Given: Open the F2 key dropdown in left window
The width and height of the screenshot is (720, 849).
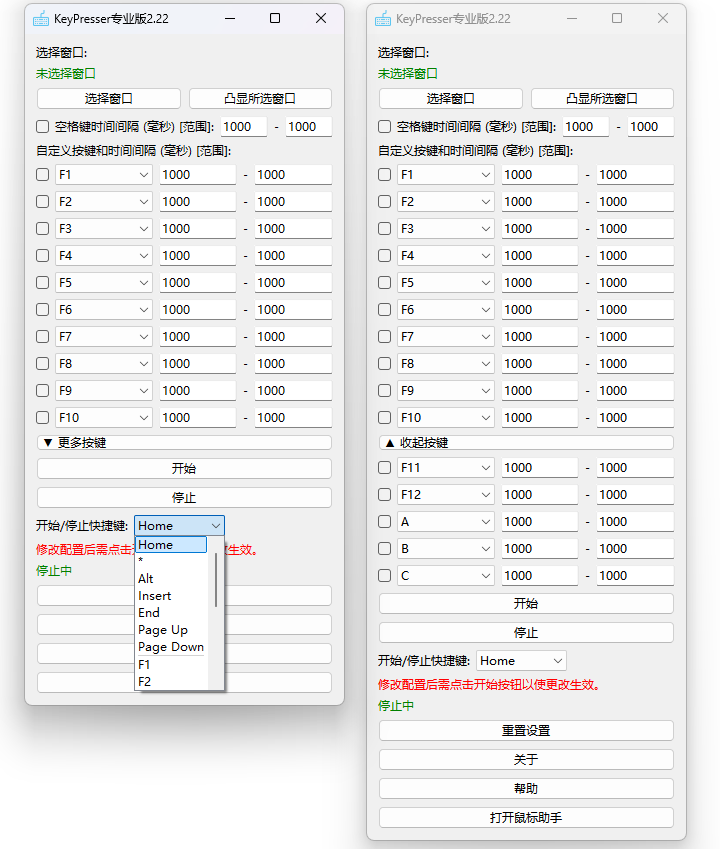Looking at the screenshot, I should 103,202.
